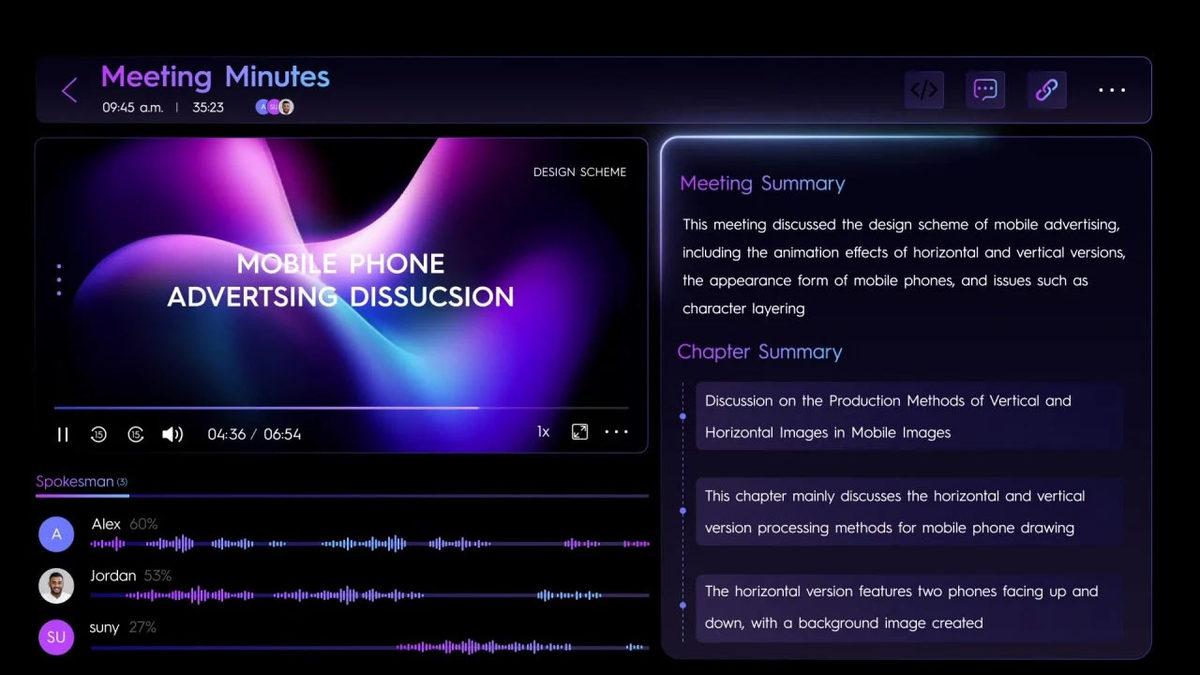This screenshot has width=1200, height=675.
Task: Click the back arrow beside Meeting Minutes
Action: (x=69, y=91)
